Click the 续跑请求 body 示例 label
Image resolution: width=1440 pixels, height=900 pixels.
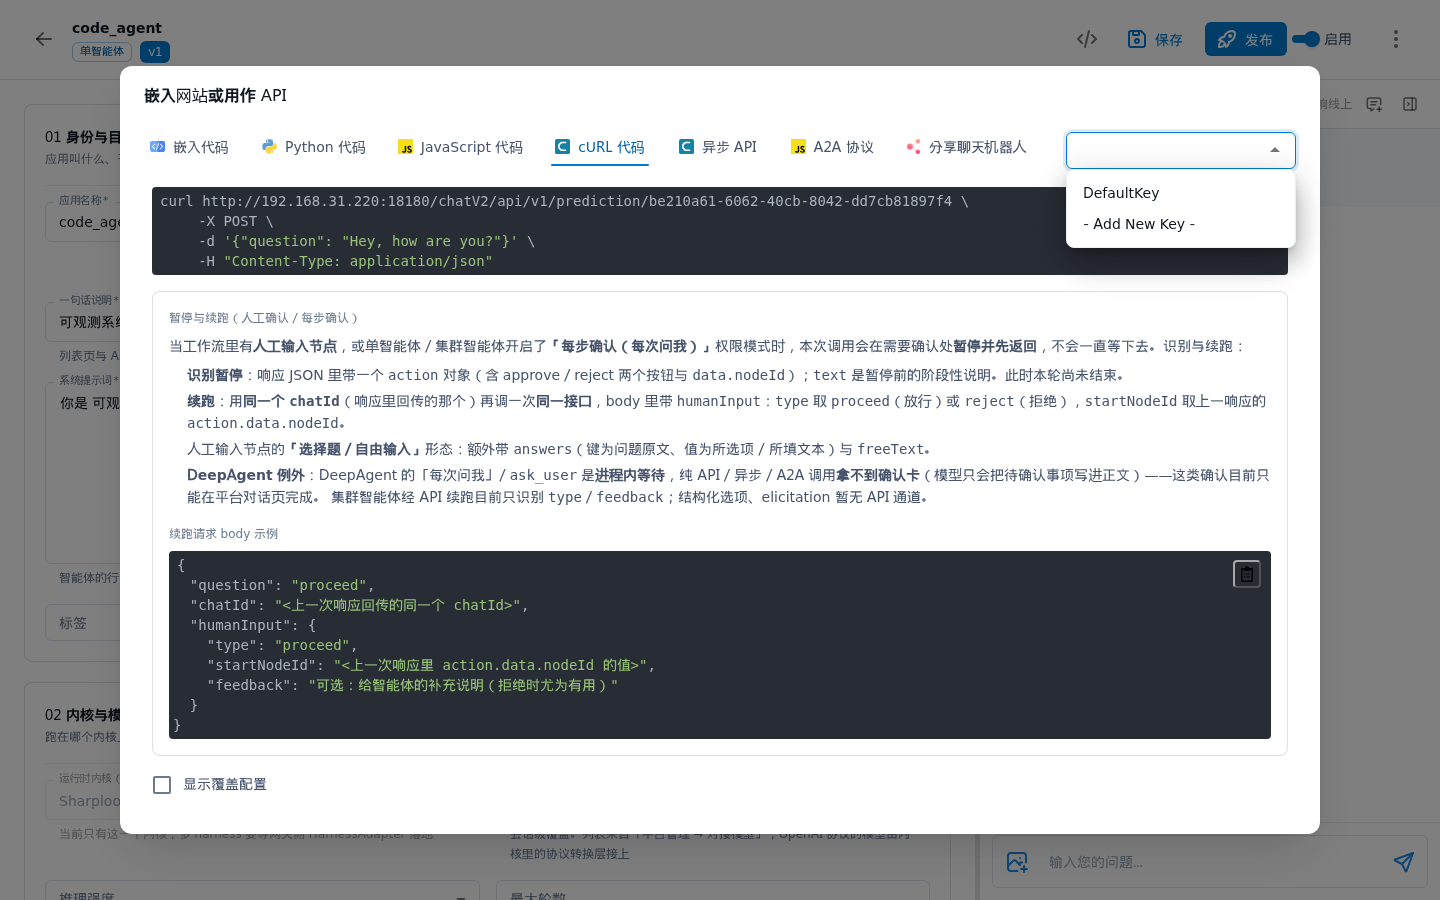click(x=224, y=534)
